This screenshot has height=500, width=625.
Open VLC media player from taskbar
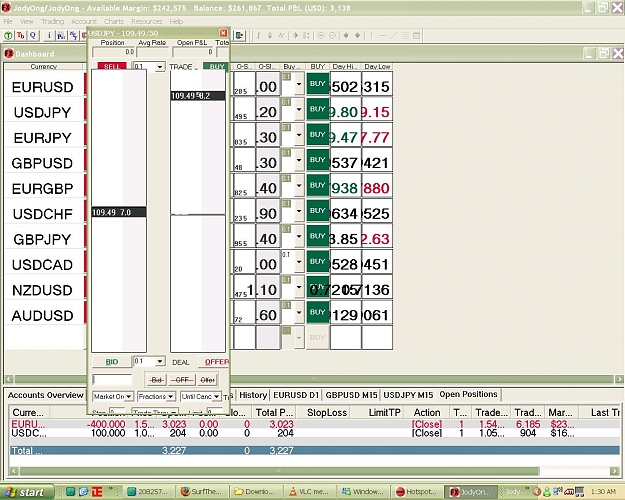[x=309, y=492]
